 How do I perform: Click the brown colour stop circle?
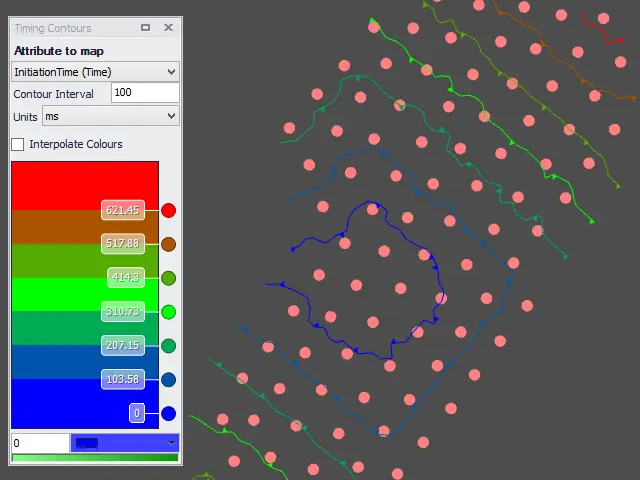(x=168, y=244)
